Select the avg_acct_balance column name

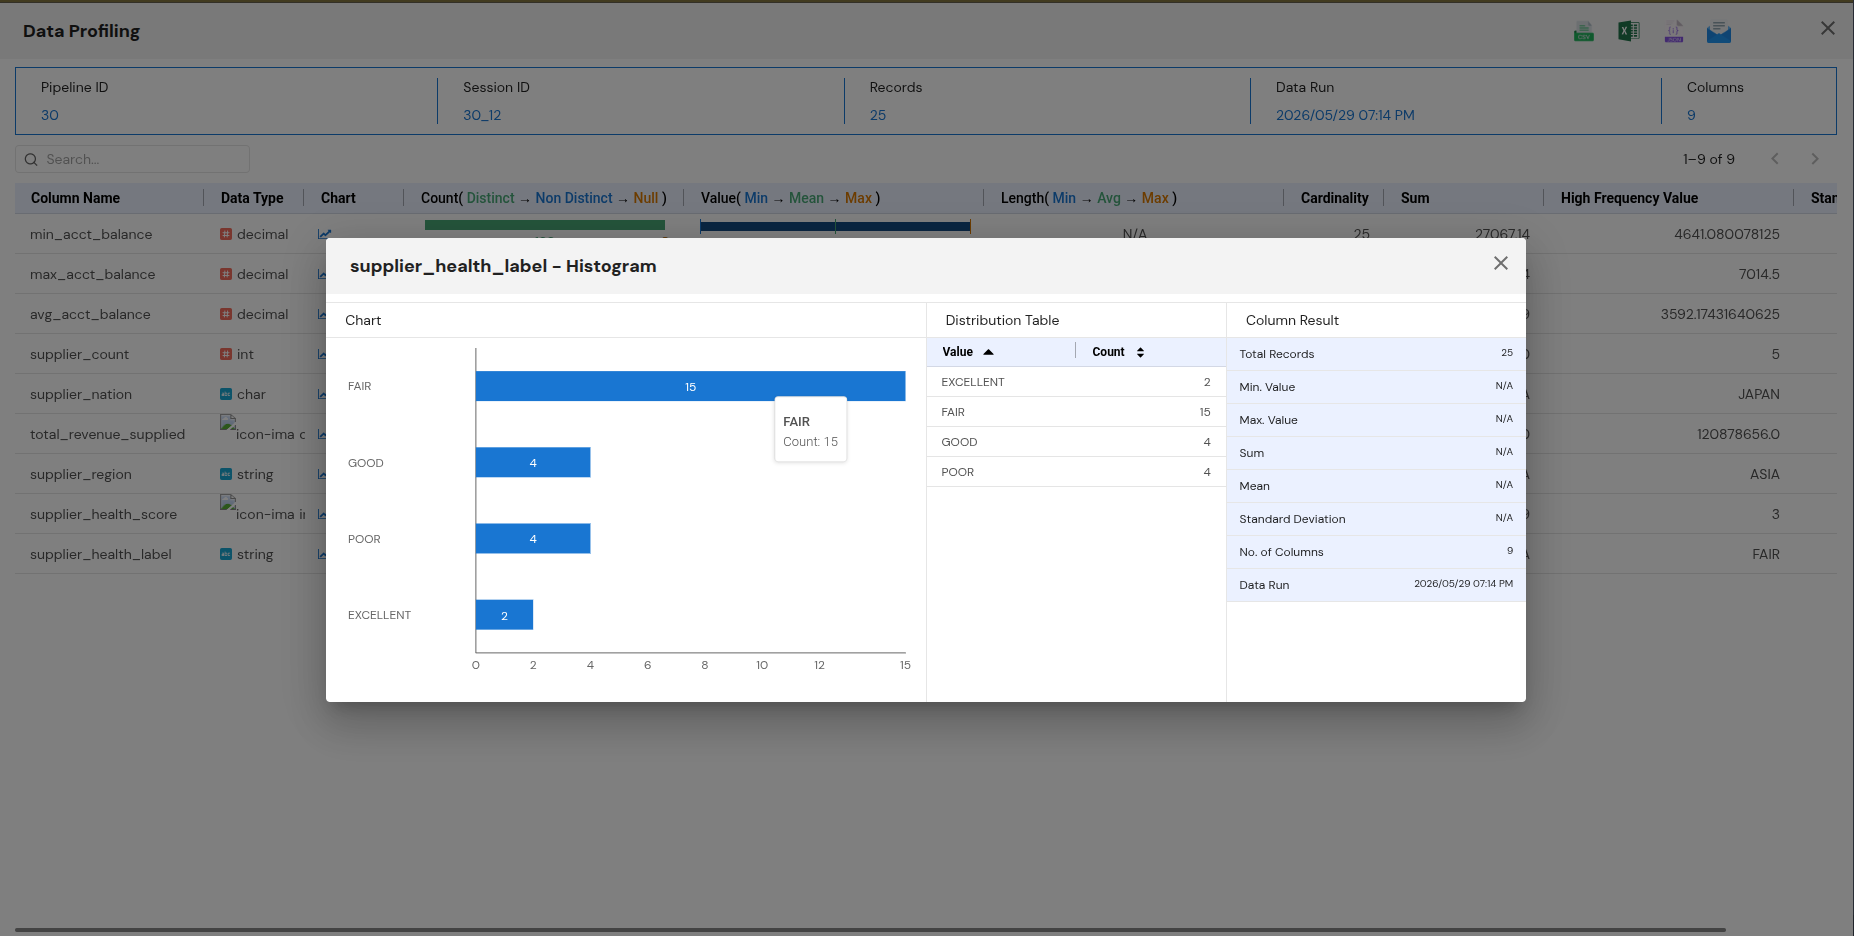90,314
